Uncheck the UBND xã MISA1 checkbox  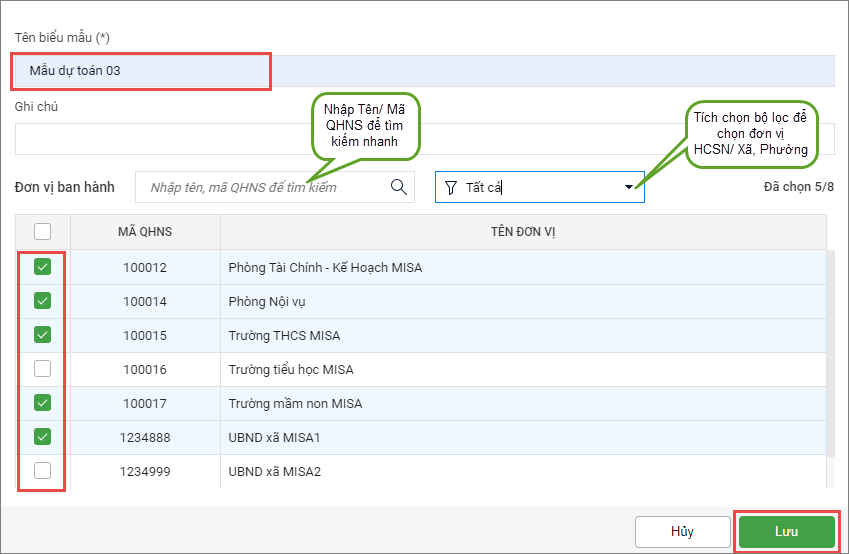[x=43, y=437]
